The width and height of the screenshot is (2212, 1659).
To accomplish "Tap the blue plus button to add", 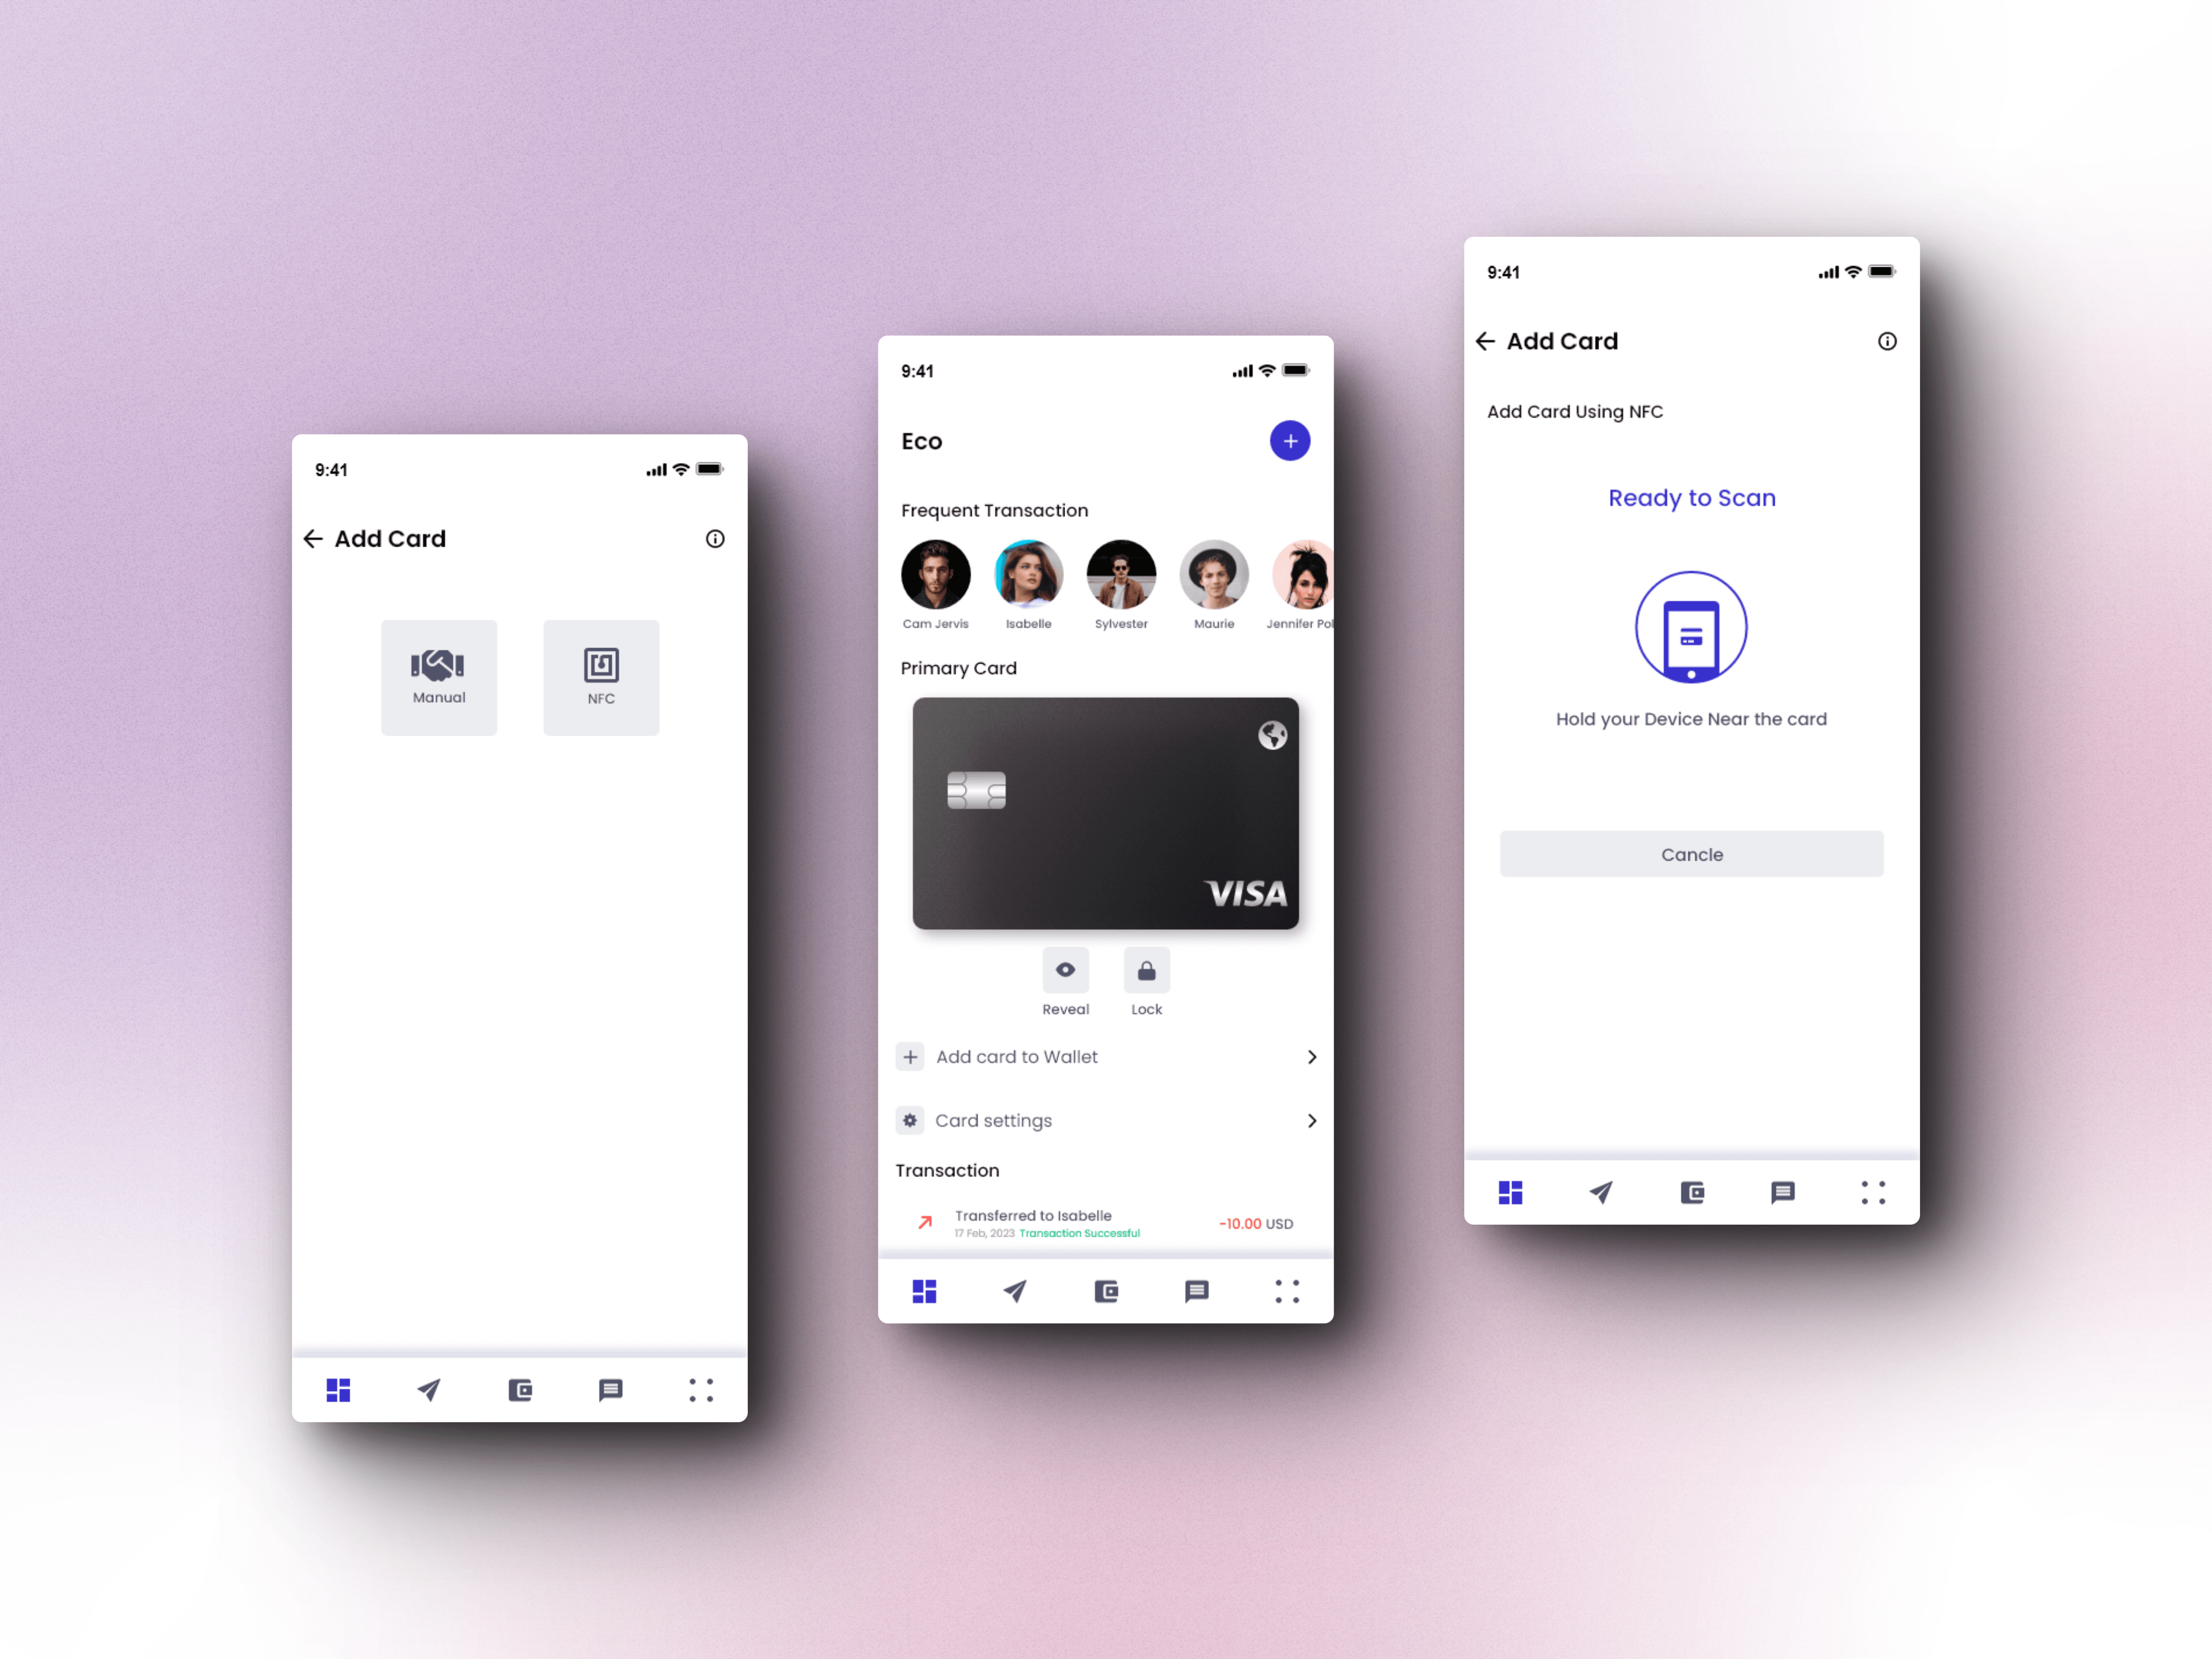I will coord(1289,441).
